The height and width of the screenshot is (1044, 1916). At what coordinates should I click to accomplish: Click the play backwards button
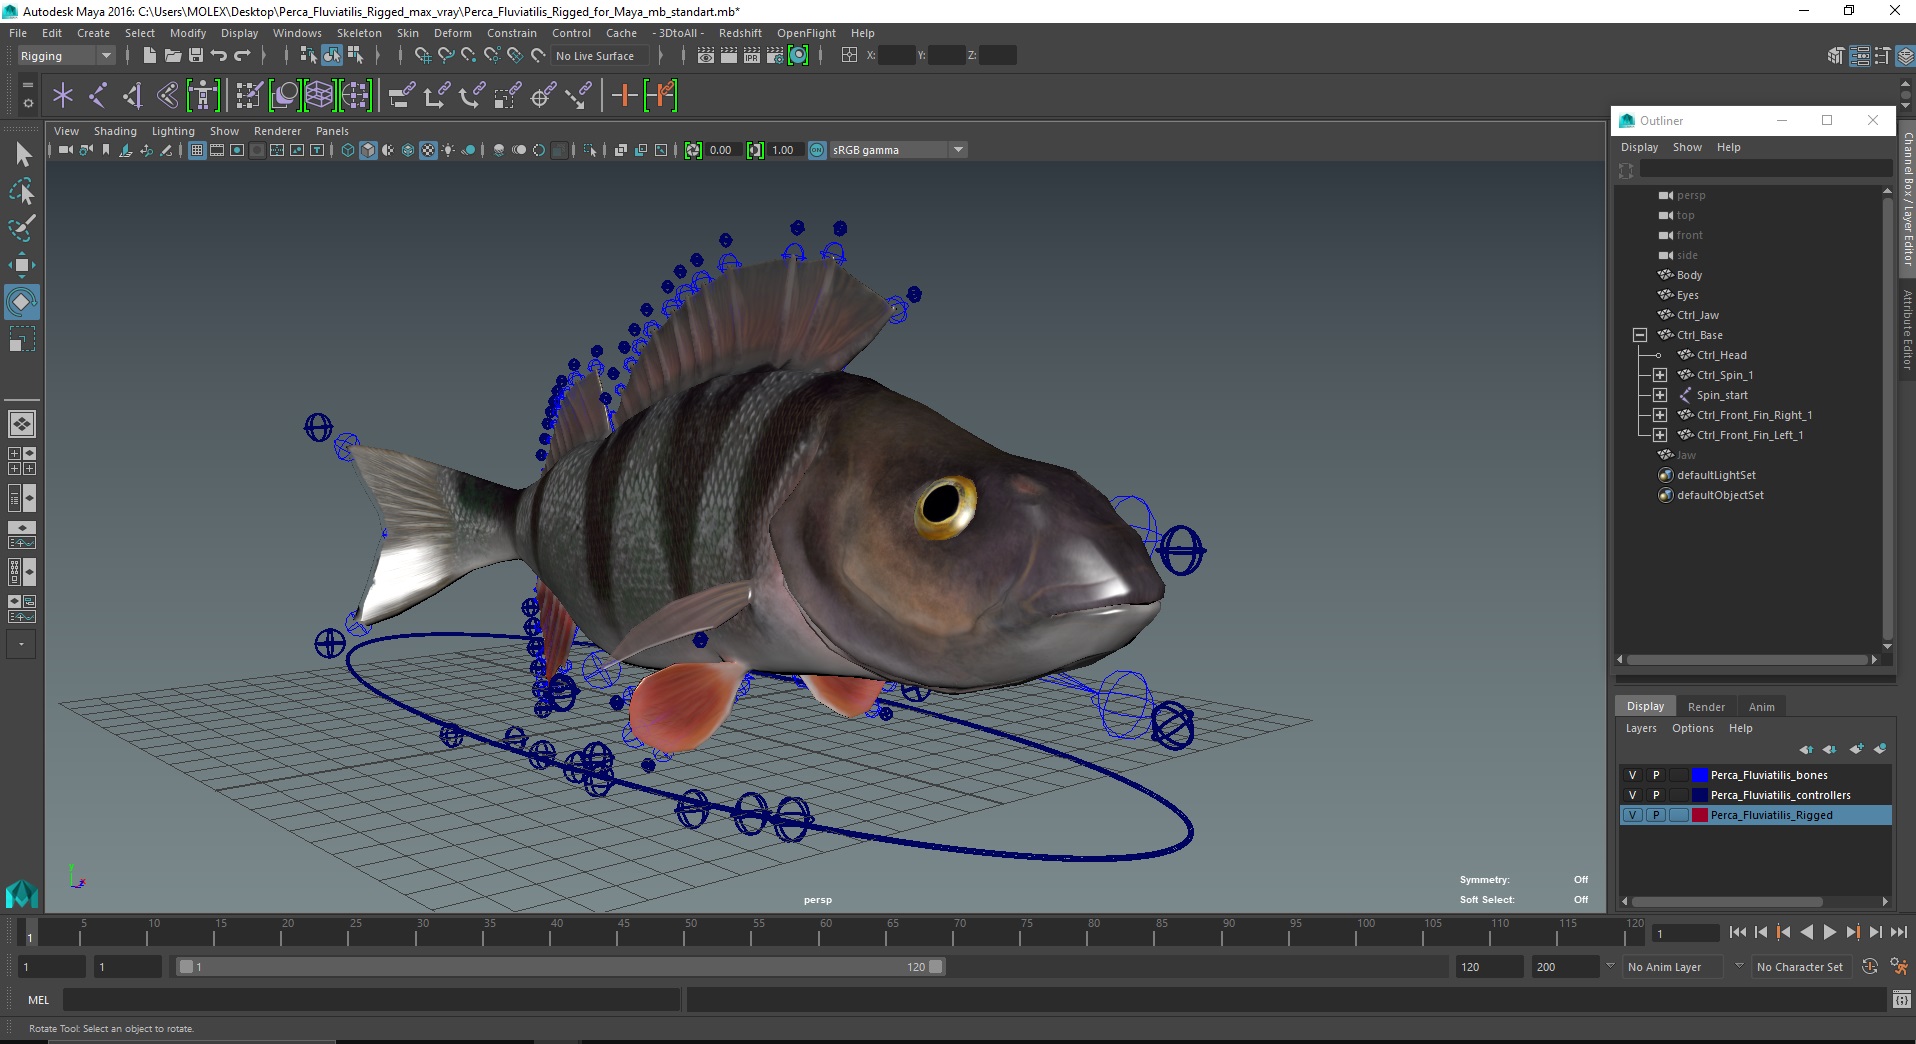(1806, 932)
